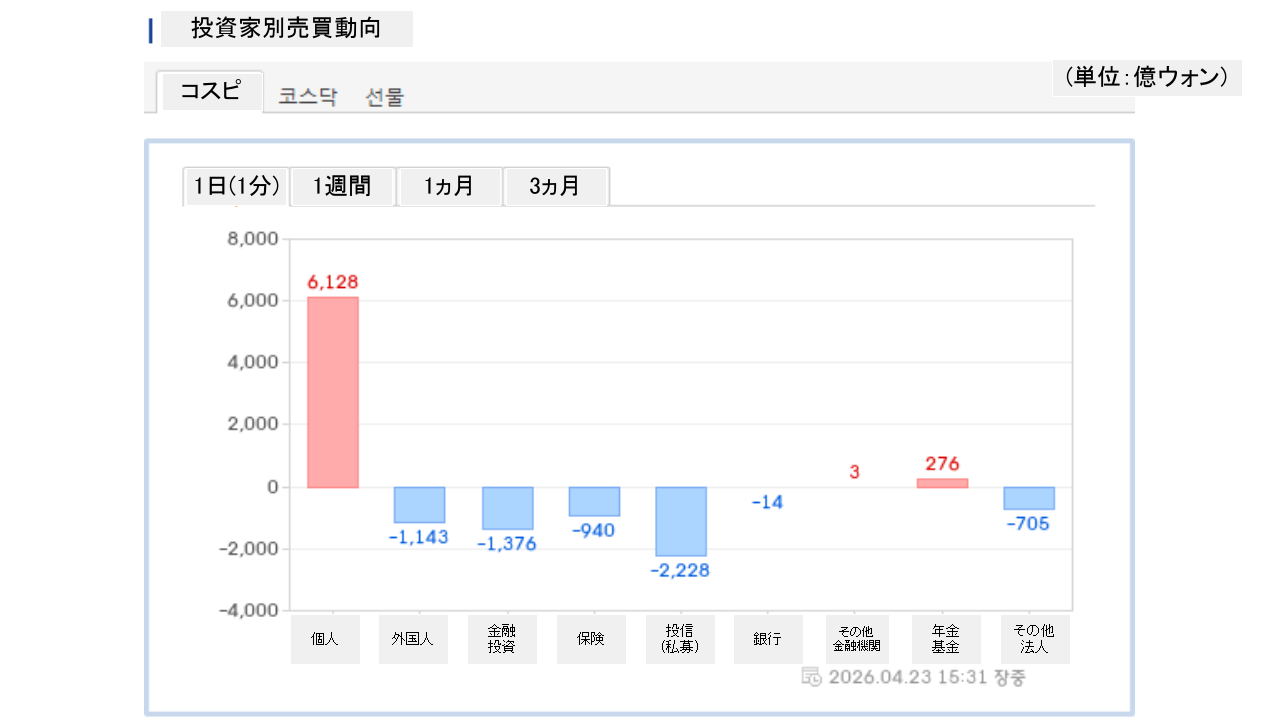Open the 선물 tab

coord(385,97)
